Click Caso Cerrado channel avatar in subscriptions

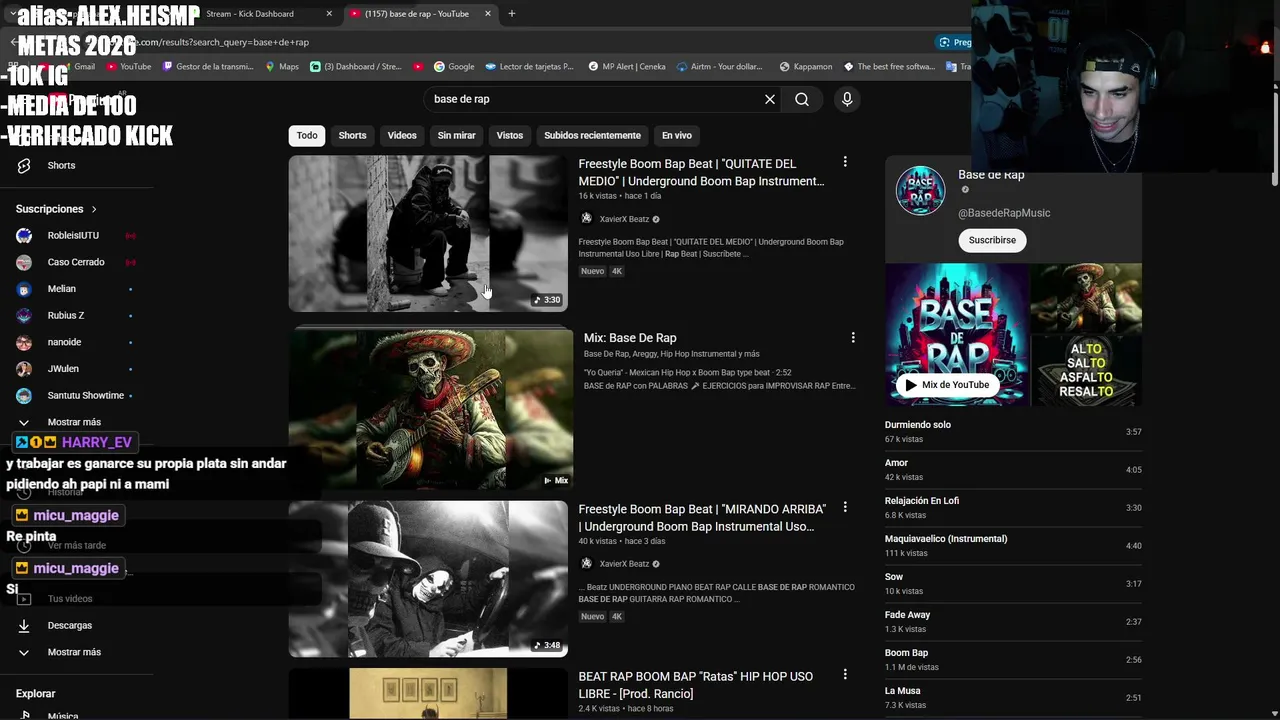24,262
